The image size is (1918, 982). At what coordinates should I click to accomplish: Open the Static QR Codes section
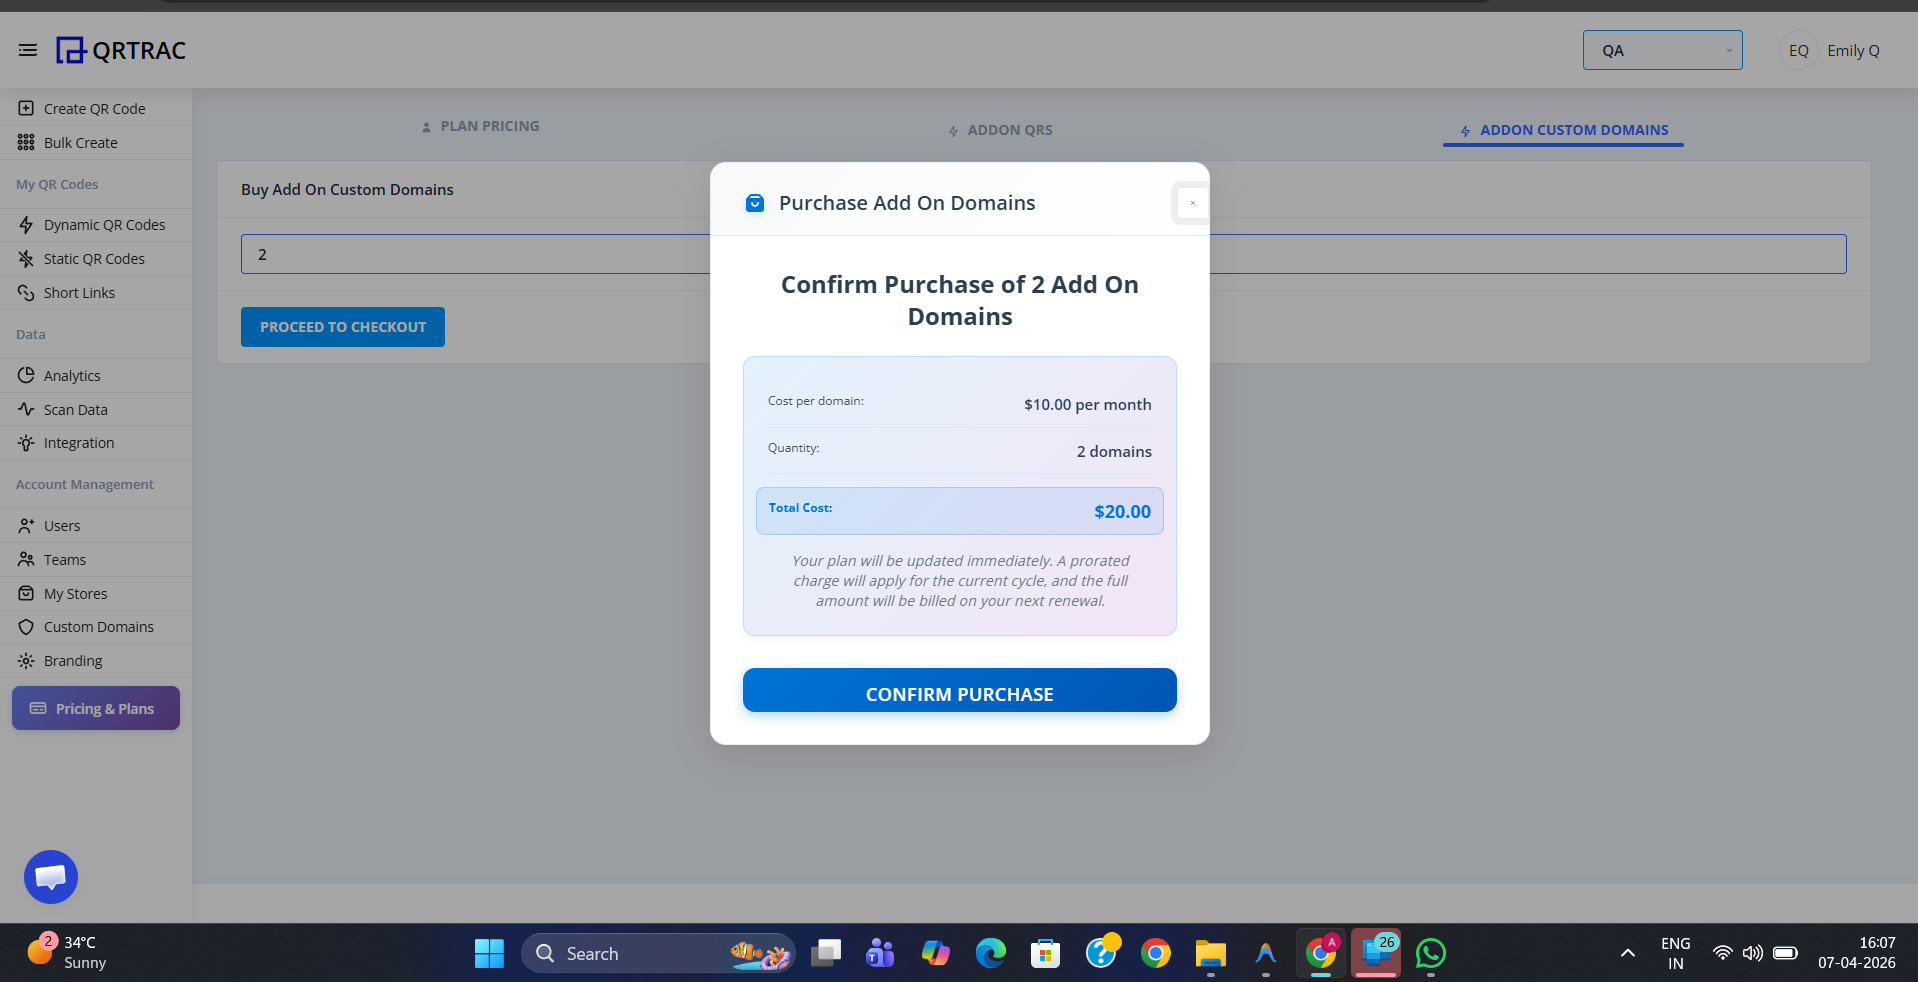click(27, 258)
